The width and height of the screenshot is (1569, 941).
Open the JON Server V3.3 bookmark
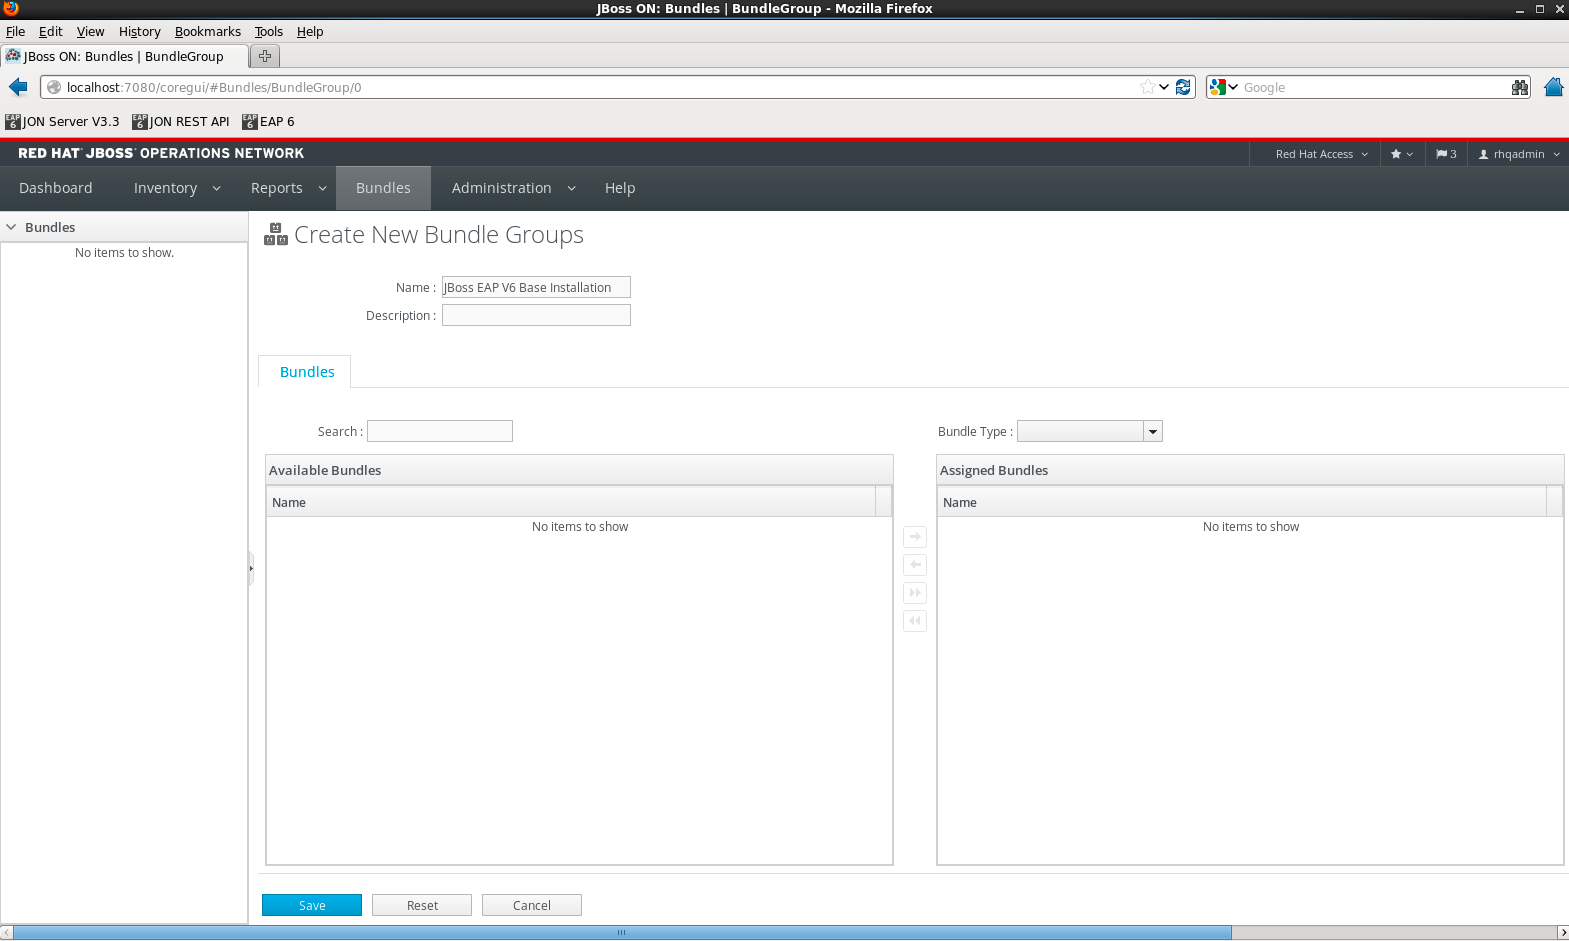coord(62,122)
